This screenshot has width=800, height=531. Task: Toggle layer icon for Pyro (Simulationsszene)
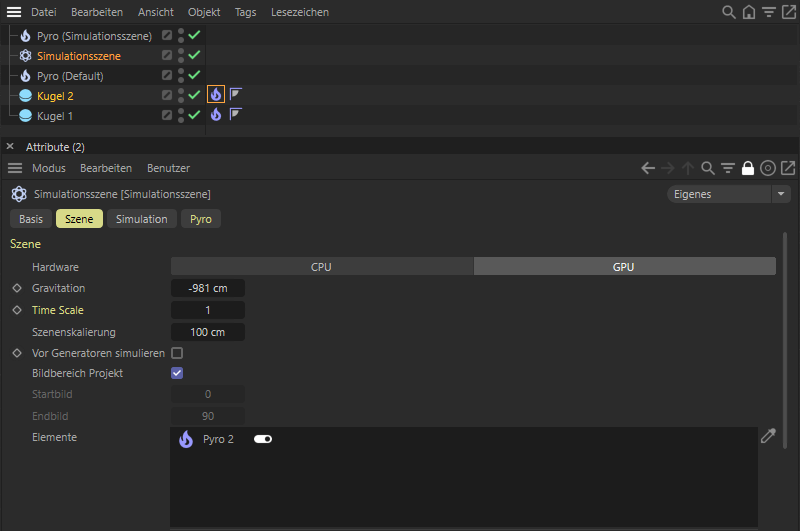(167, 35)
